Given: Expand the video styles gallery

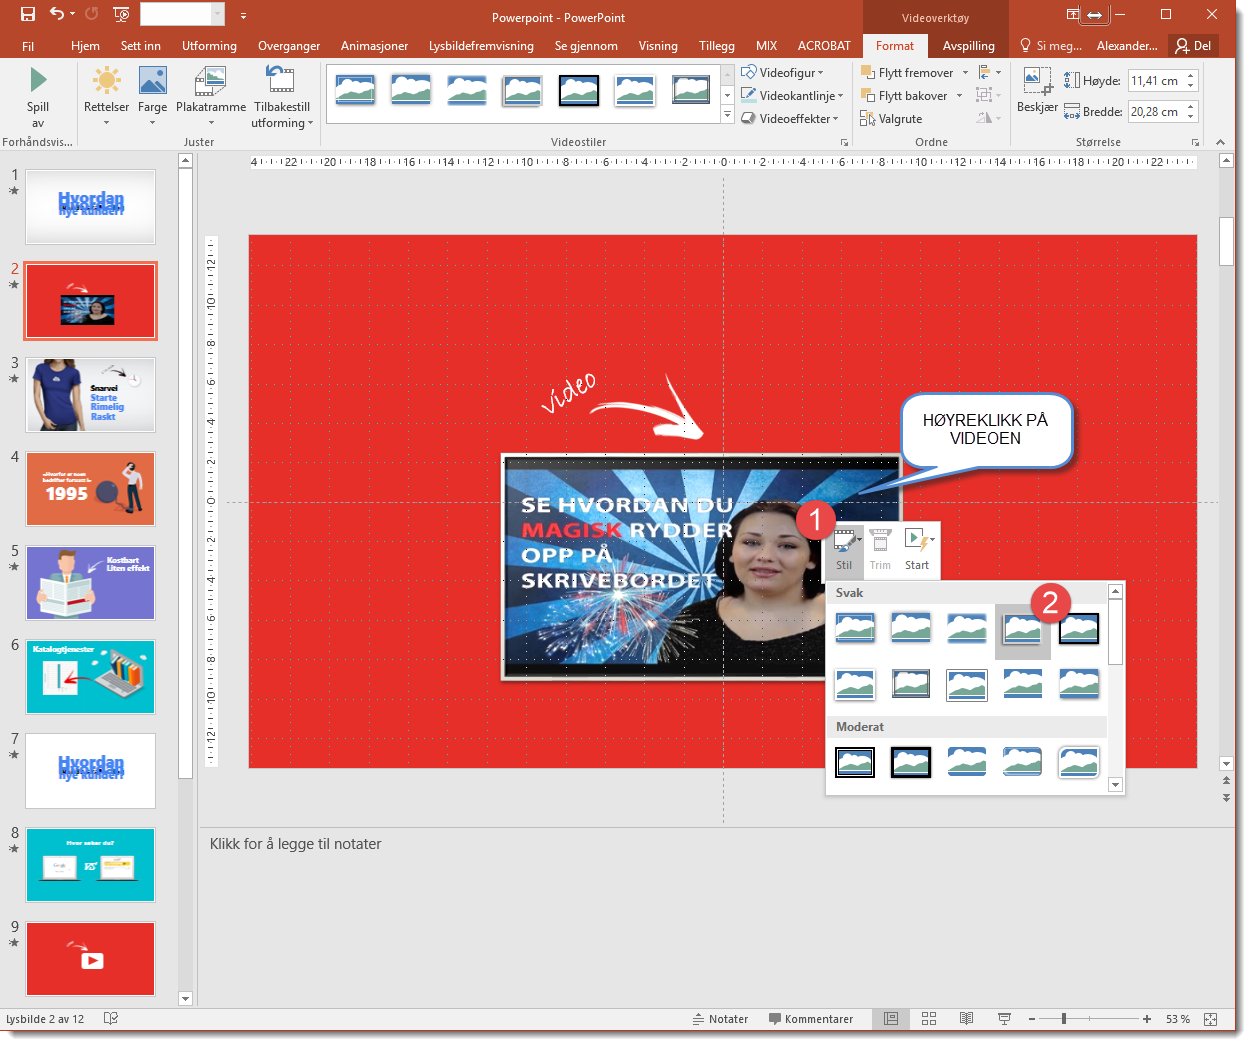Looking at the screenshot, I should pos(727,116).
